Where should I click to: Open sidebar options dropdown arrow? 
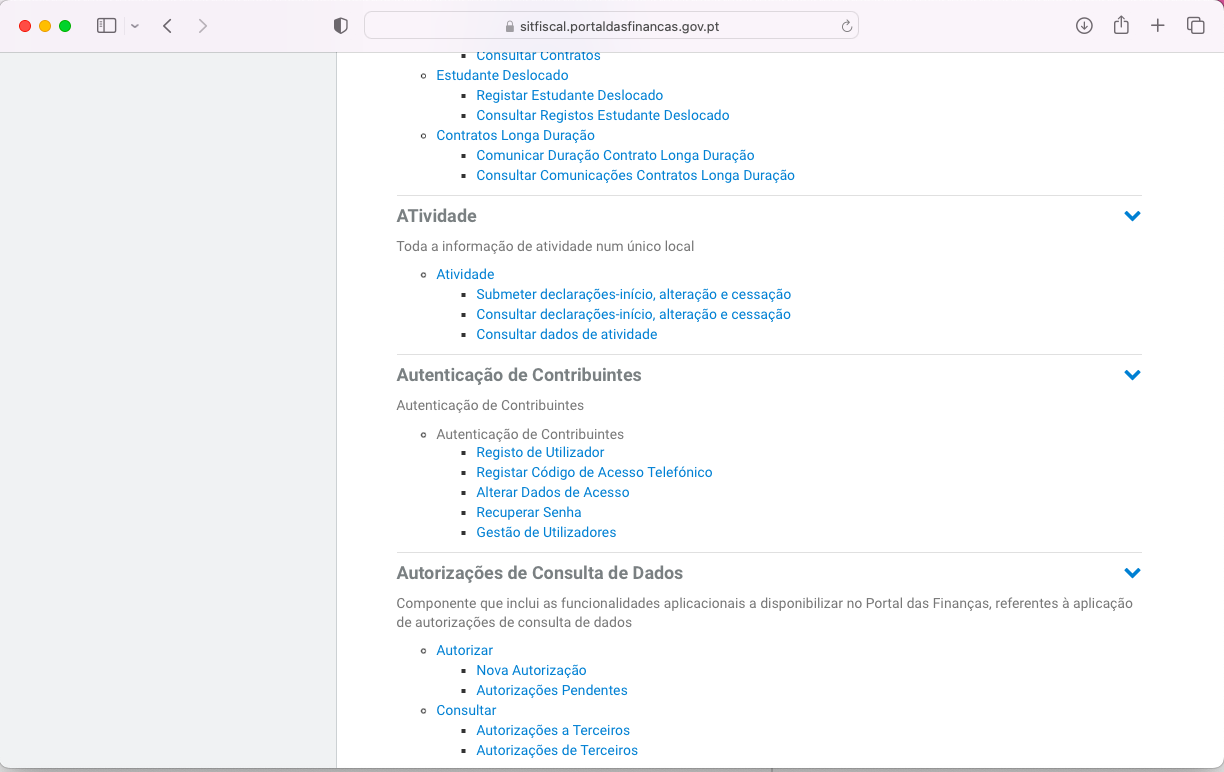pyautogui.click(x=135, y=26)
